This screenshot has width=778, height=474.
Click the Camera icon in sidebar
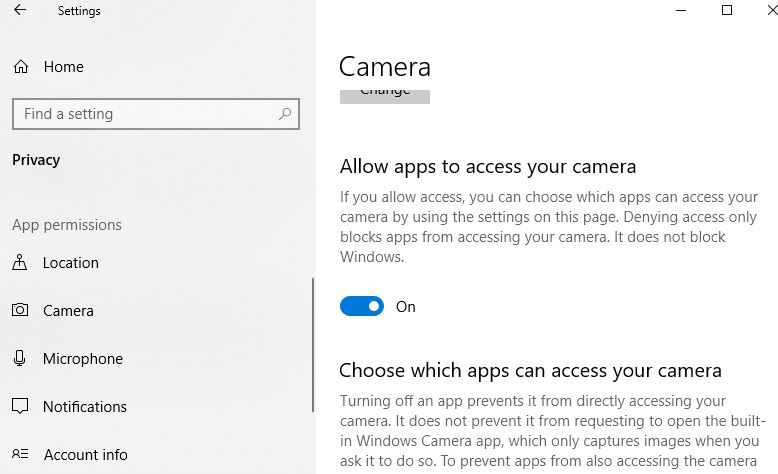click(x=20, y=311)
